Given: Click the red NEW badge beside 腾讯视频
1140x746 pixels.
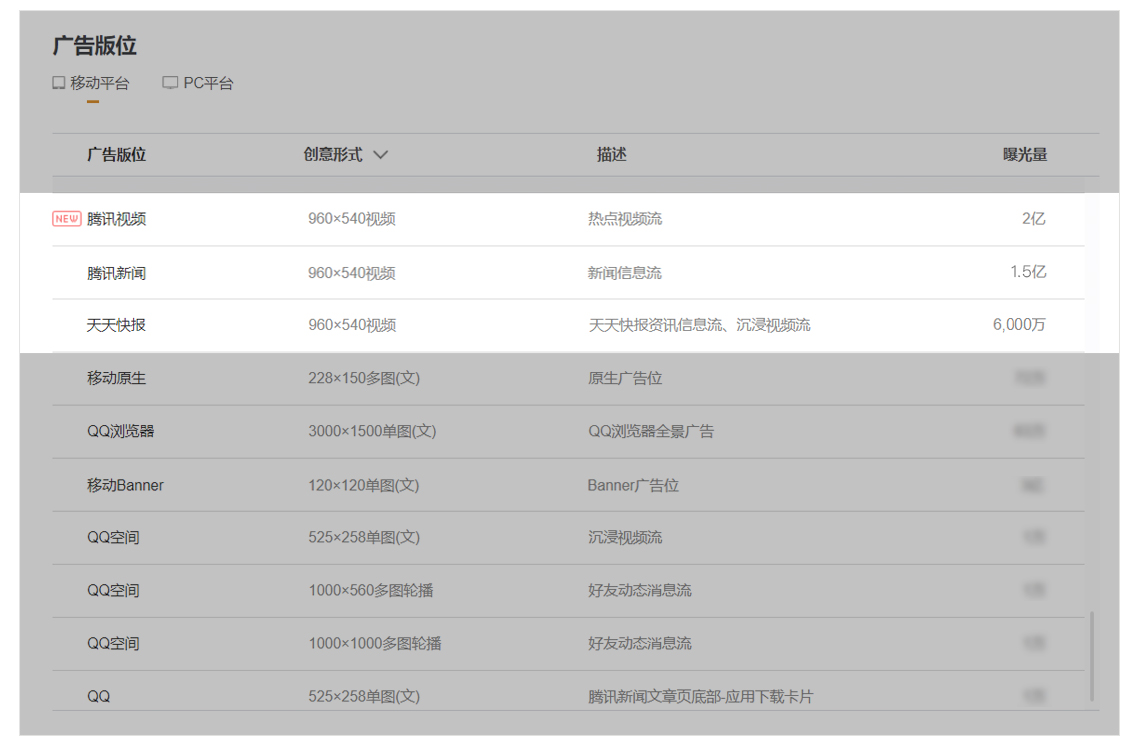Looking at the screenshot, I should click(67, 219).
